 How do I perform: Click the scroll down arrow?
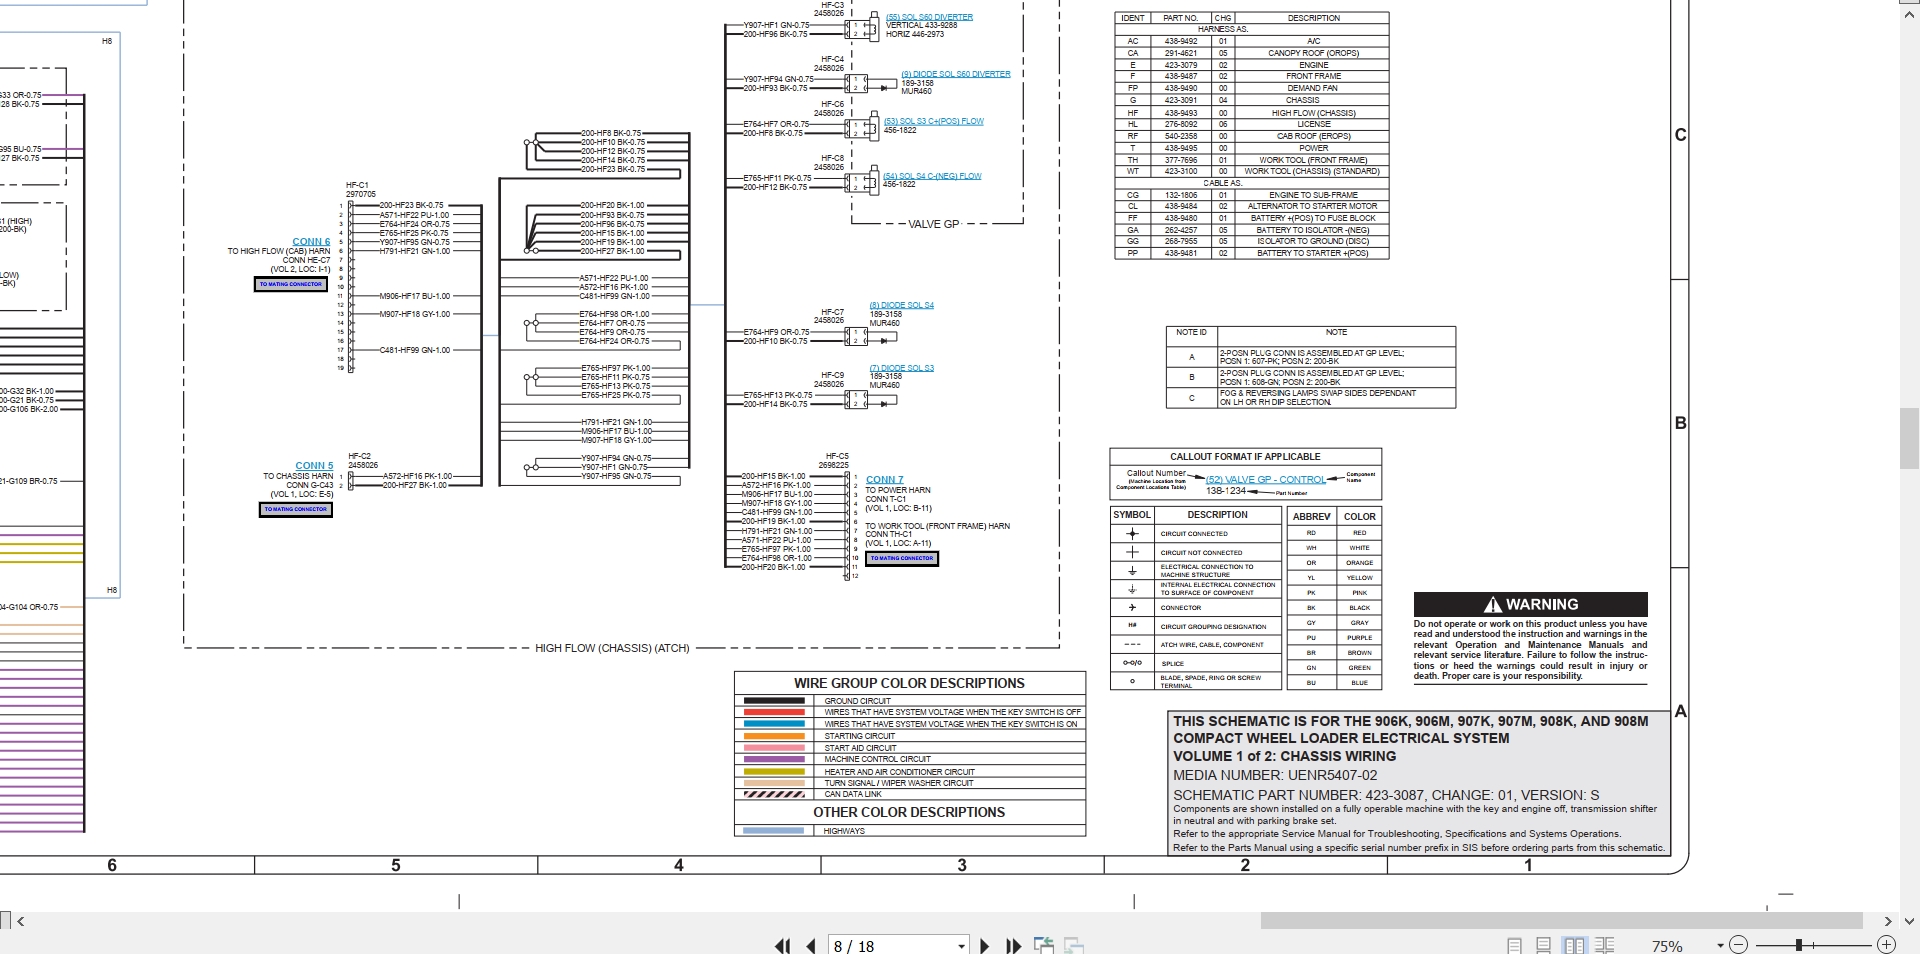click(1909, 921)
